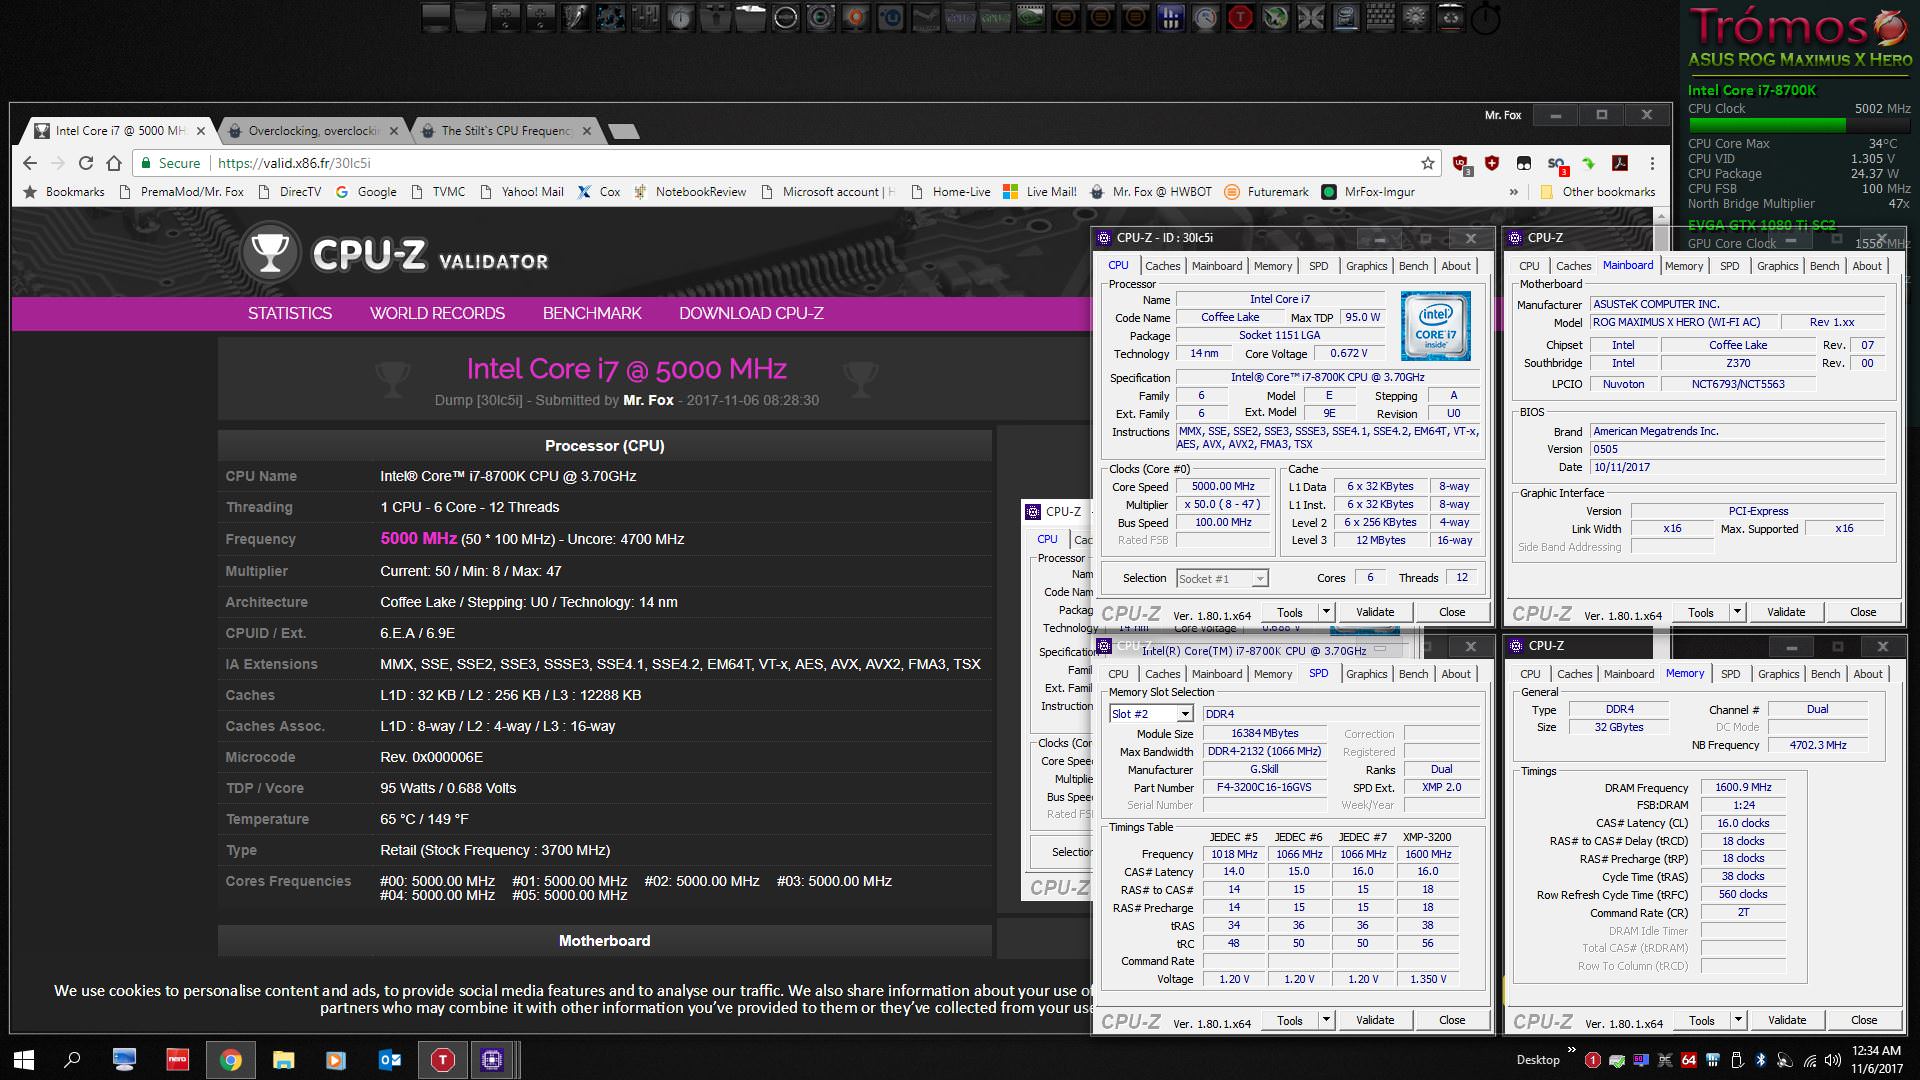
Task: Click Validate in CPU-Z ID window
Action: 1375,612
